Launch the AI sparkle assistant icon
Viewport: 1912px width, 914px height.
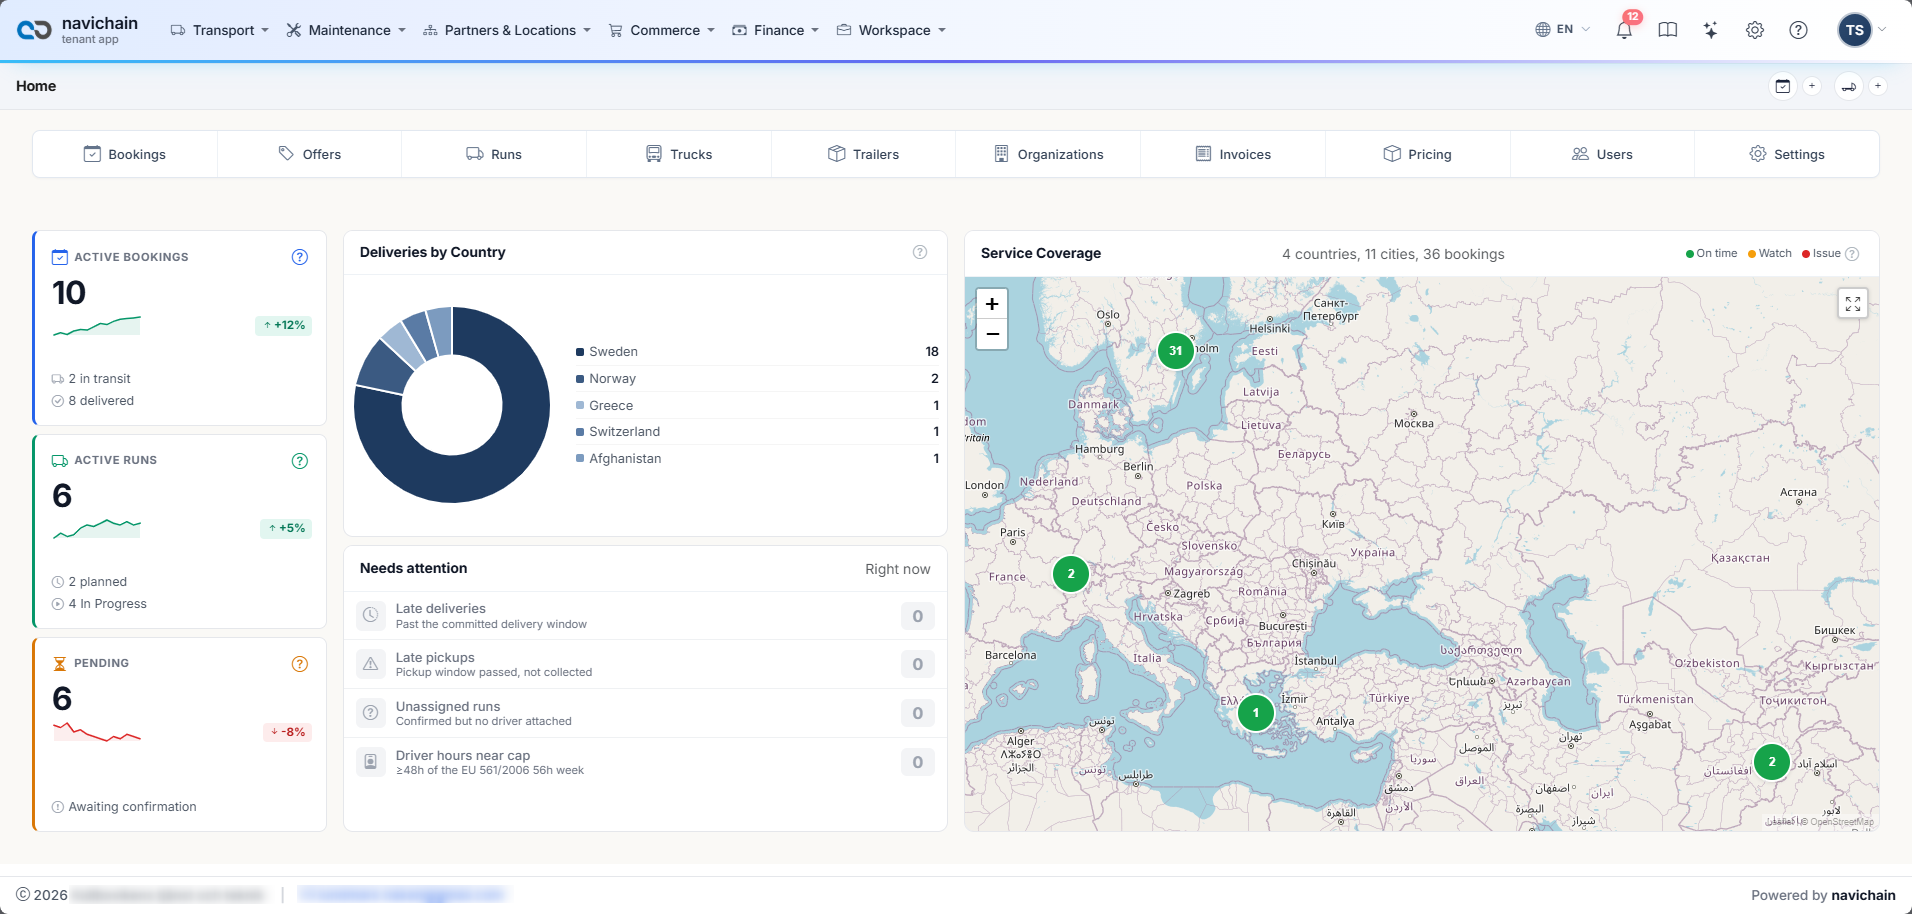coord(1711,30)
